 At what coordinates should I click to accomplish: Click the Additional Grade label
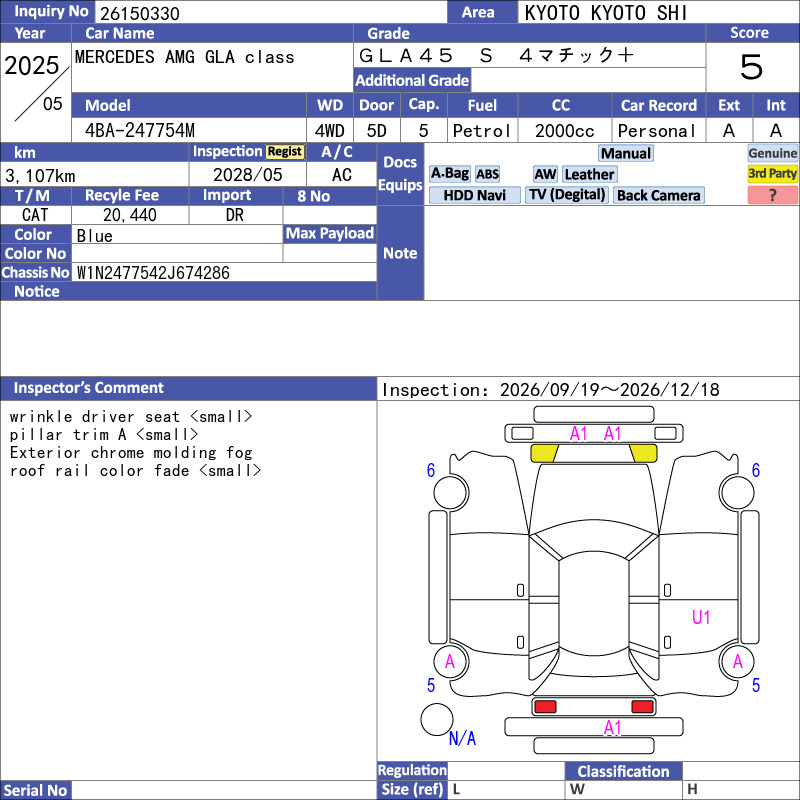point(412,80)
